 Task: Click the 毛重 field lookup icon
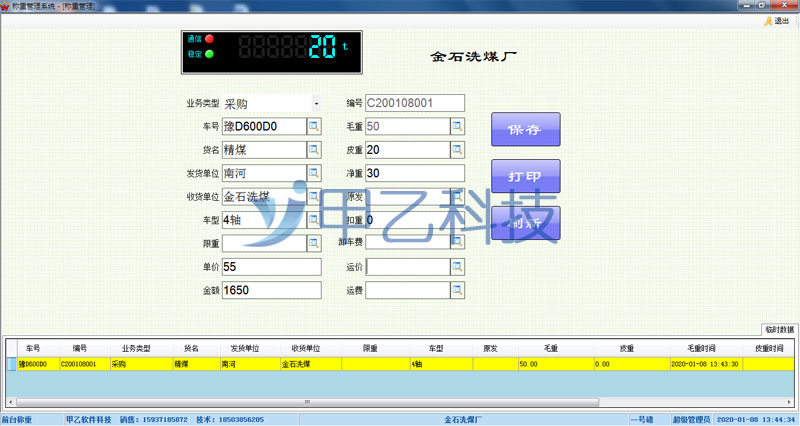457,126
